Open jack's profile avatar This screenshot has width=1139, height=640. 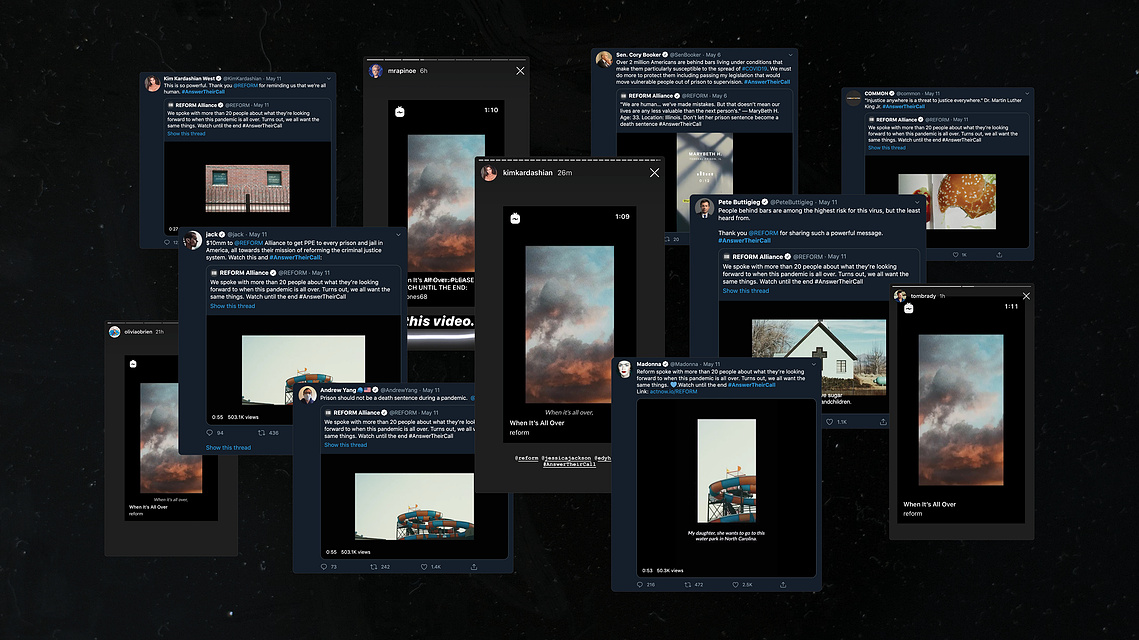point(192,240)
